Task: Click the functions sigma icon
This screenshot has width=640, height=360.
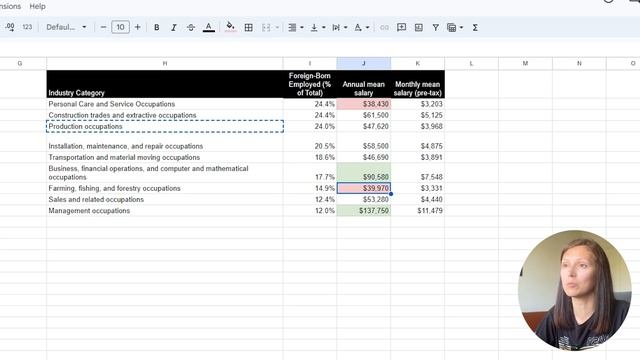Action: pyautogui.click(x=475, y=27)
